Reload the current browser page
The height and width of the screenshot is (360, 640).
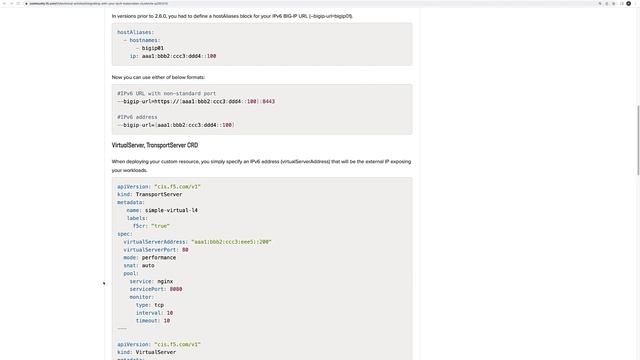click(x=18, y=4)
